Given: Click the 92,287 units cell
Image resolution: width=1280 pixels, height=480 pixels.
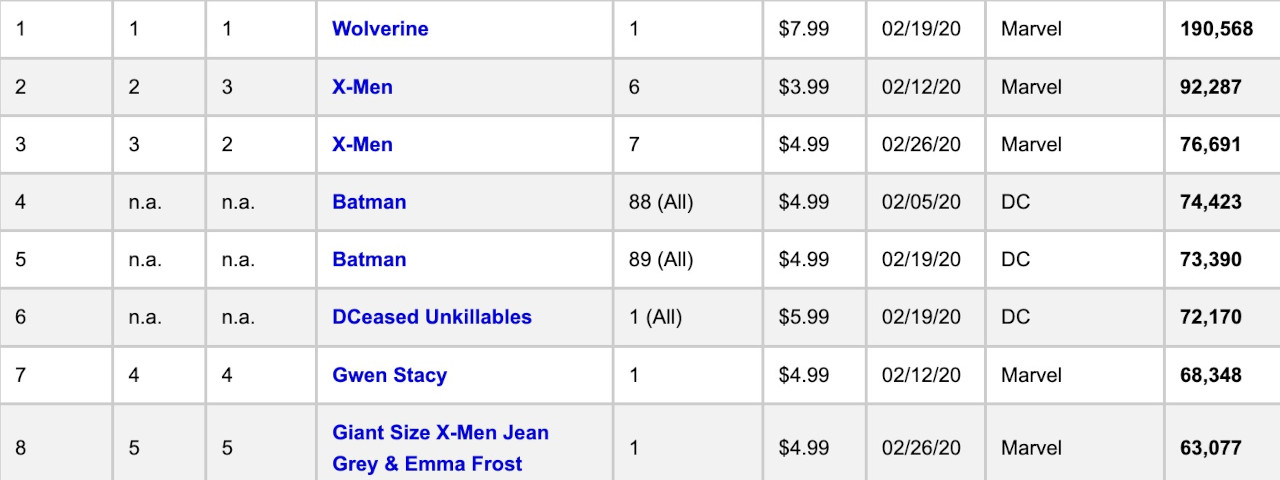Looking at the screenshot, I should pyautogui.click(x=1210, y=87).
